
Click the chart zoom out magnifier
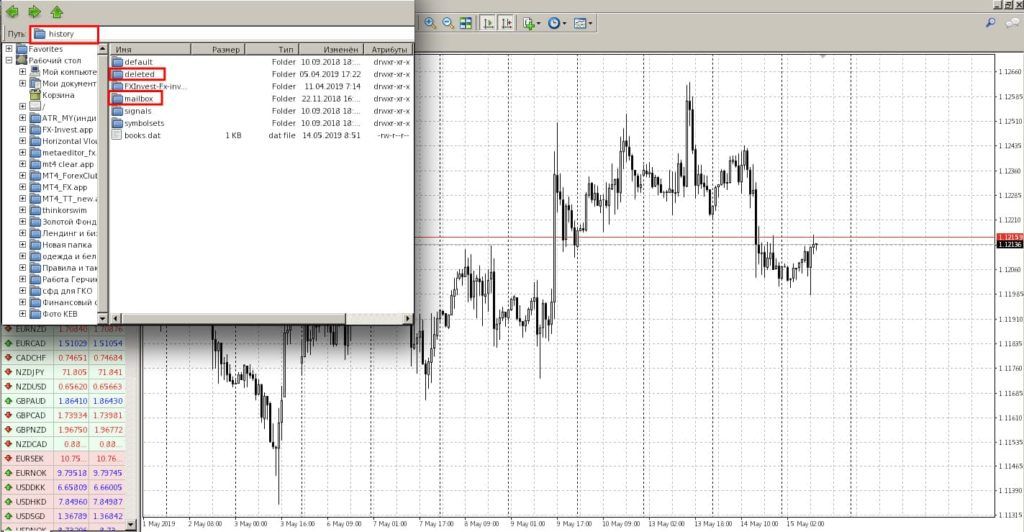447,22
